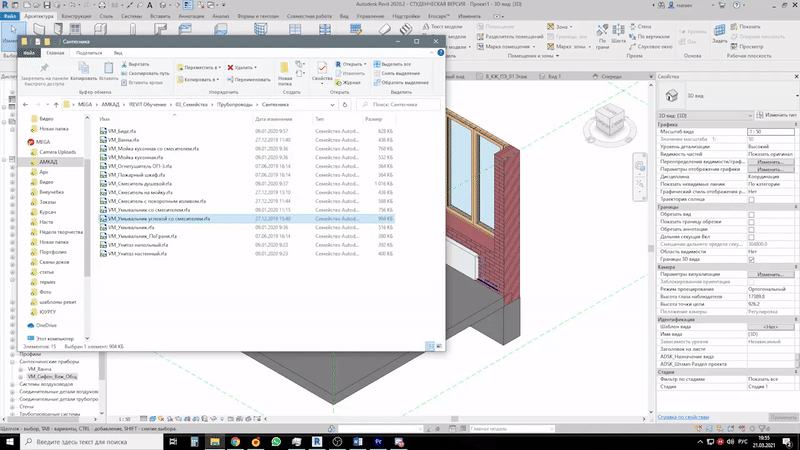The width and height of the screenshot is (800, 450).
Task: Expand the Переместить в dropdown
Action: (x=218, y=66)
